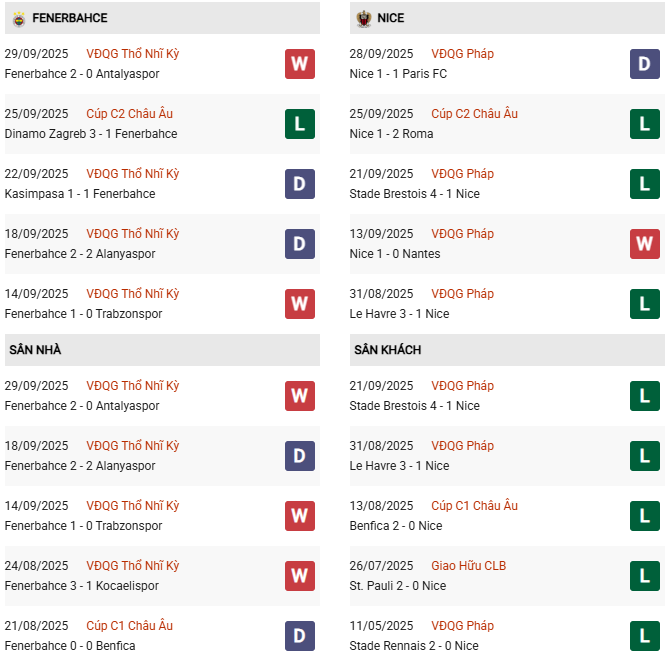Viewport: 666px width, 662px height.
Task: Click the L badge for Nice vs Roma
Action: point(644,124)
